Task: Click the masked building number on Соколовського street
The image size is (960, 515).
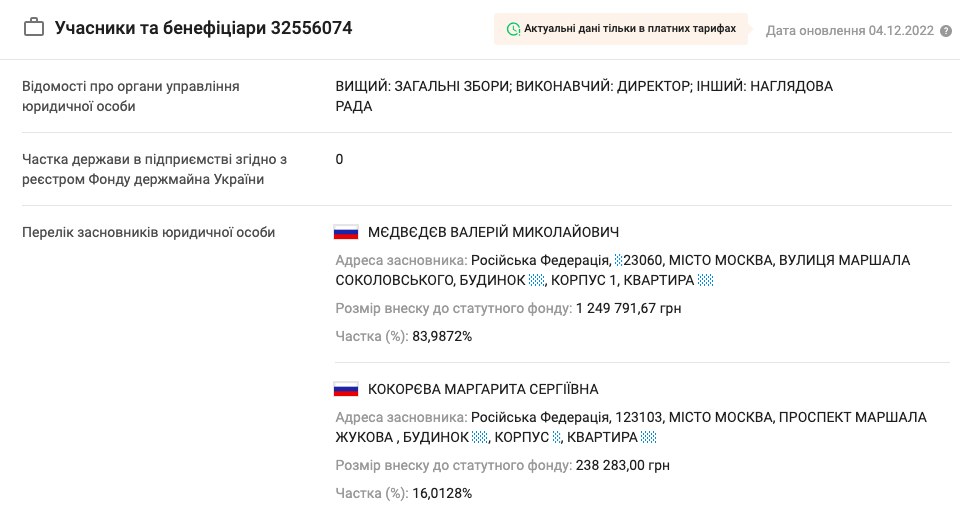Action: pyautogui.click(x=537, y=281)
